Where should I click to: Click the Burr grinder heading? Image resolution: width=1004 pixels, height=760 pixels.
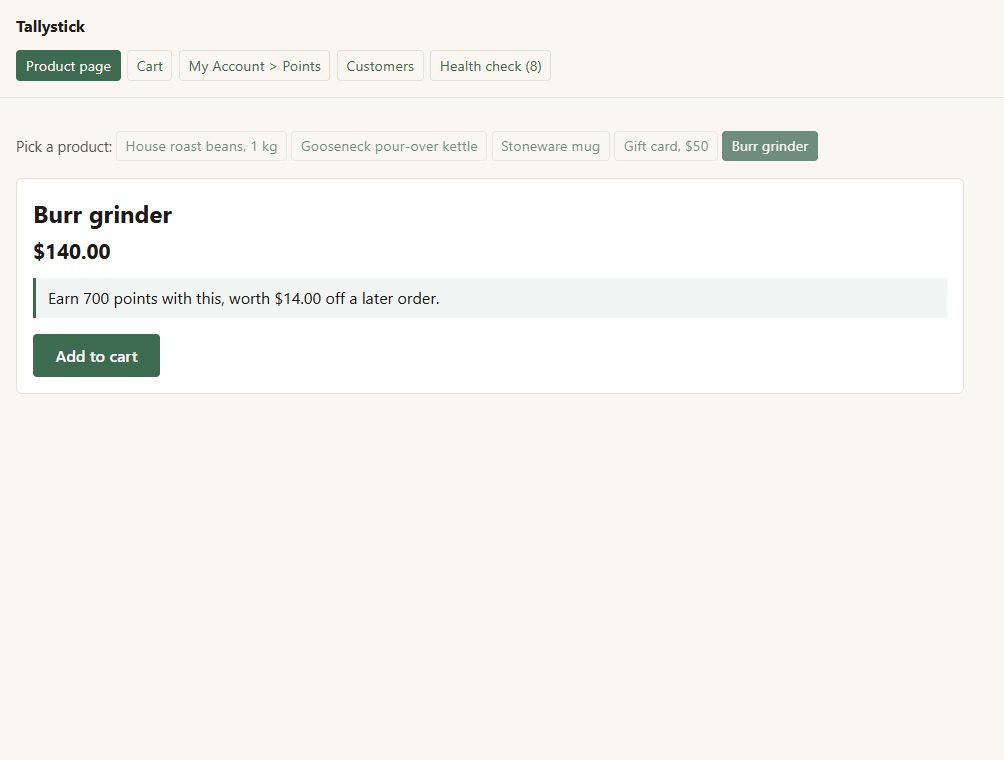102,215
